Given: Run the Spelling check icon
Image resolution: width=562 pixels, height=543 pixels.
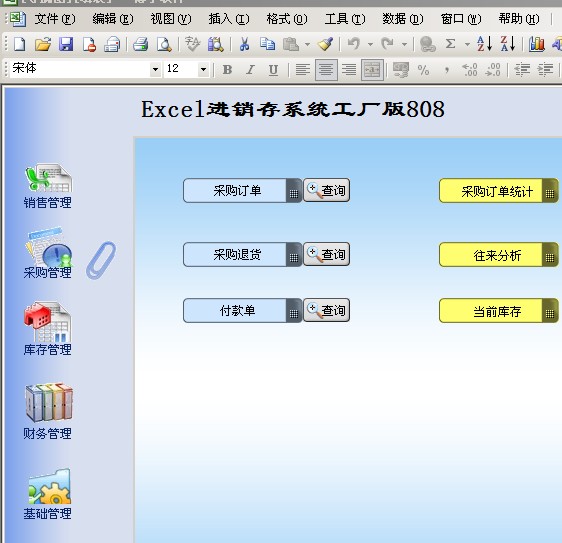Looking at the screenshot, I should pos(192,44).
